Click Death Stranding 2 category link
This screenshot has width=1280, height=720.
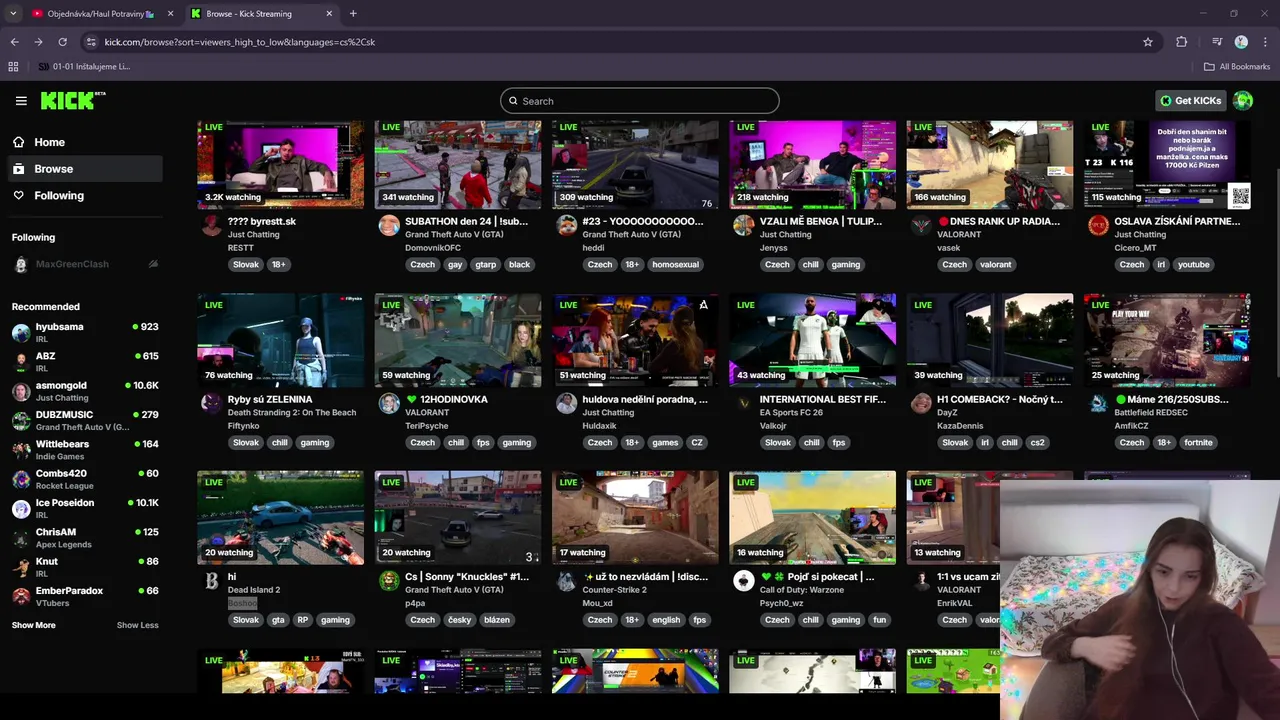(292, 412)
